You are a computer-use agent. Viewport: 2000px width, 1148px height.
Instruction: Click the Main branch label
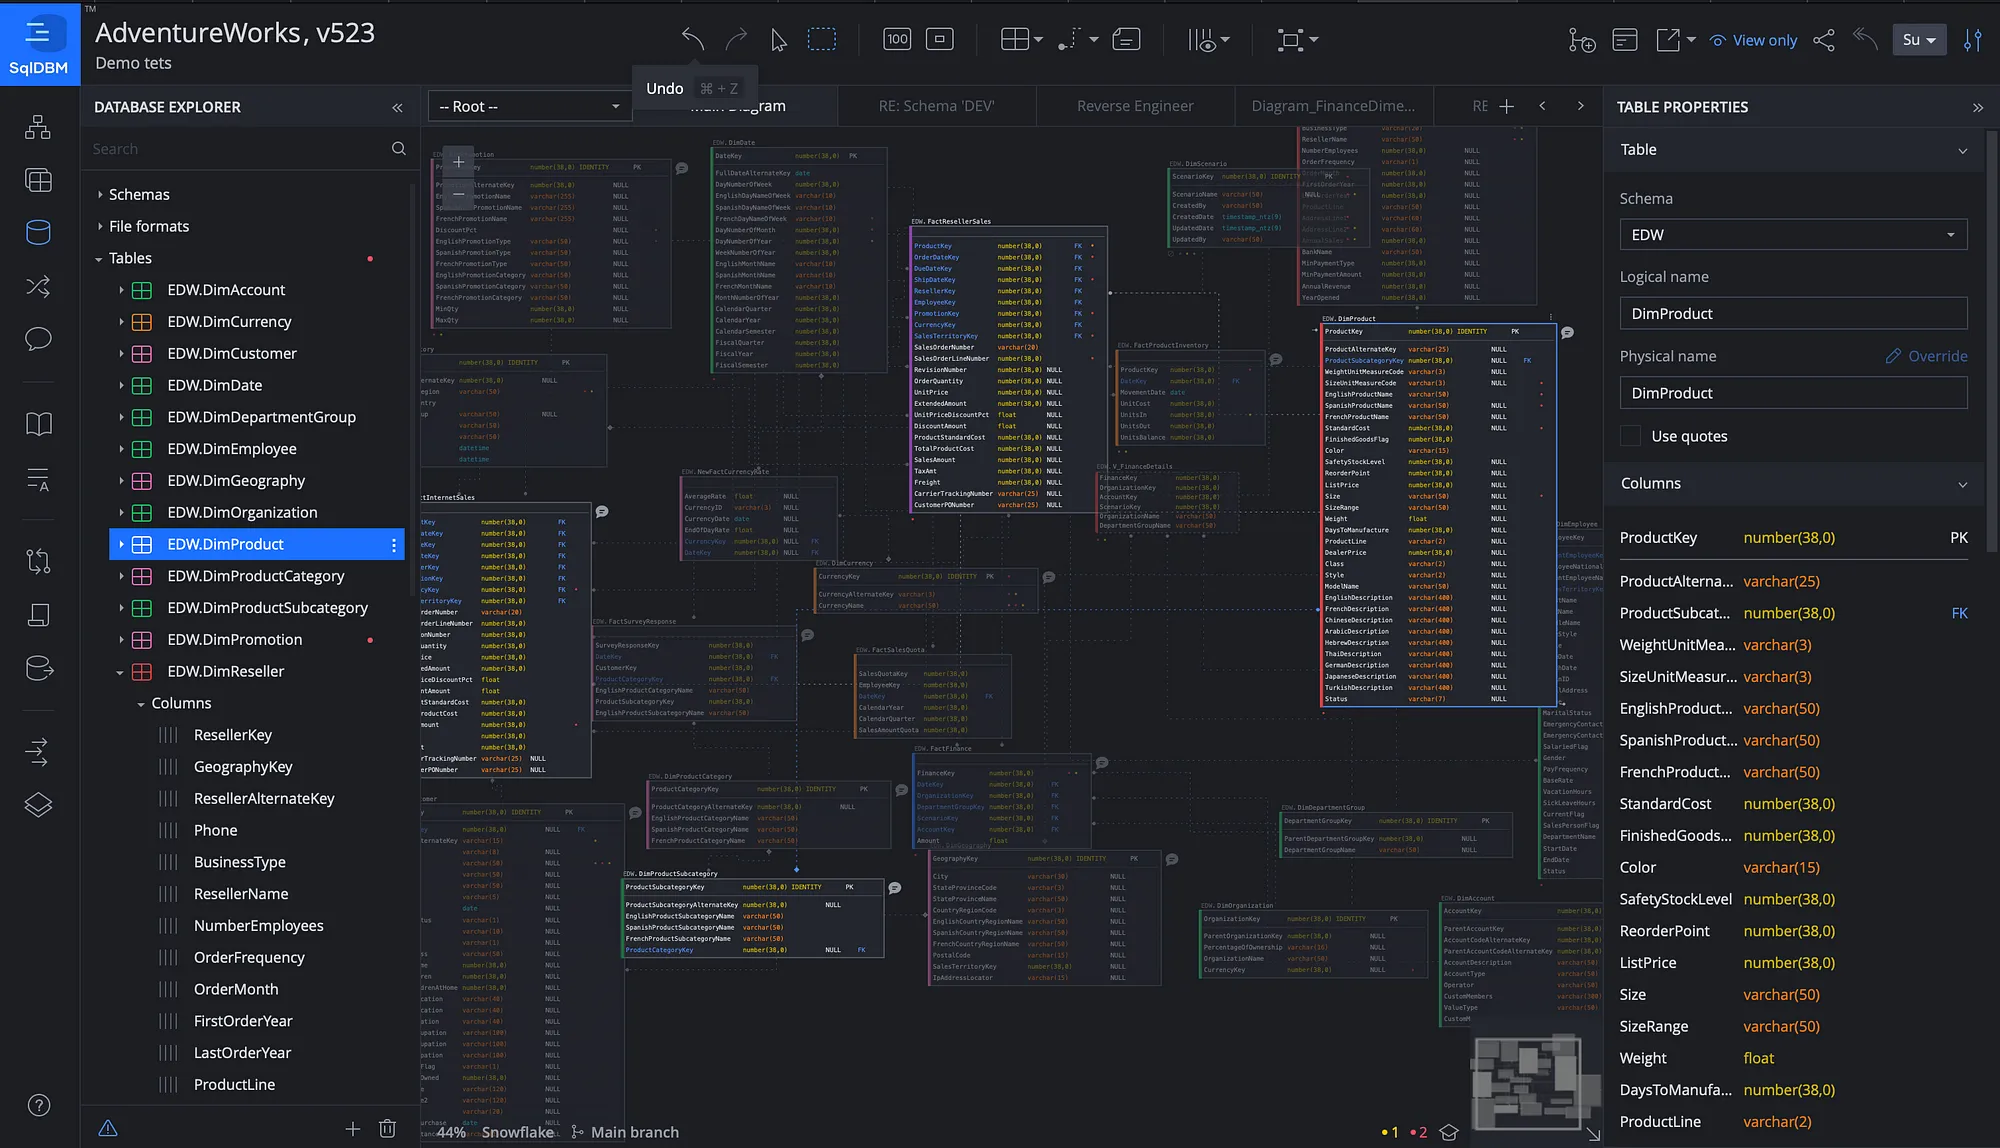634,1132
